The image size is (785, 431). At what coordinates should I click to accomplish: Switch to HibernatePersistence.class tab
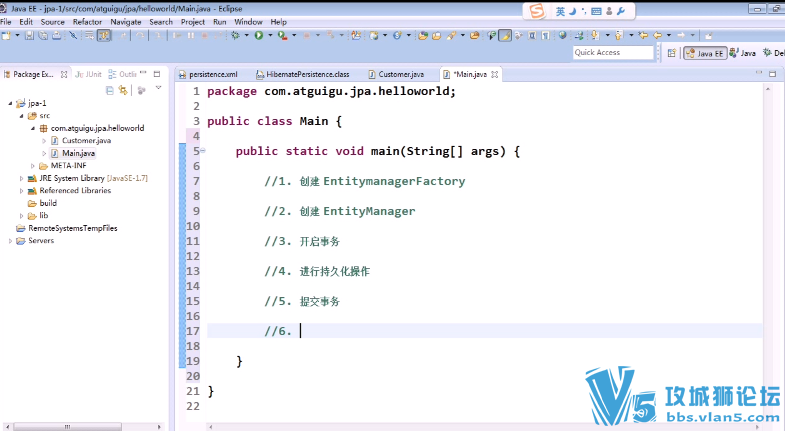pos(303,74)
